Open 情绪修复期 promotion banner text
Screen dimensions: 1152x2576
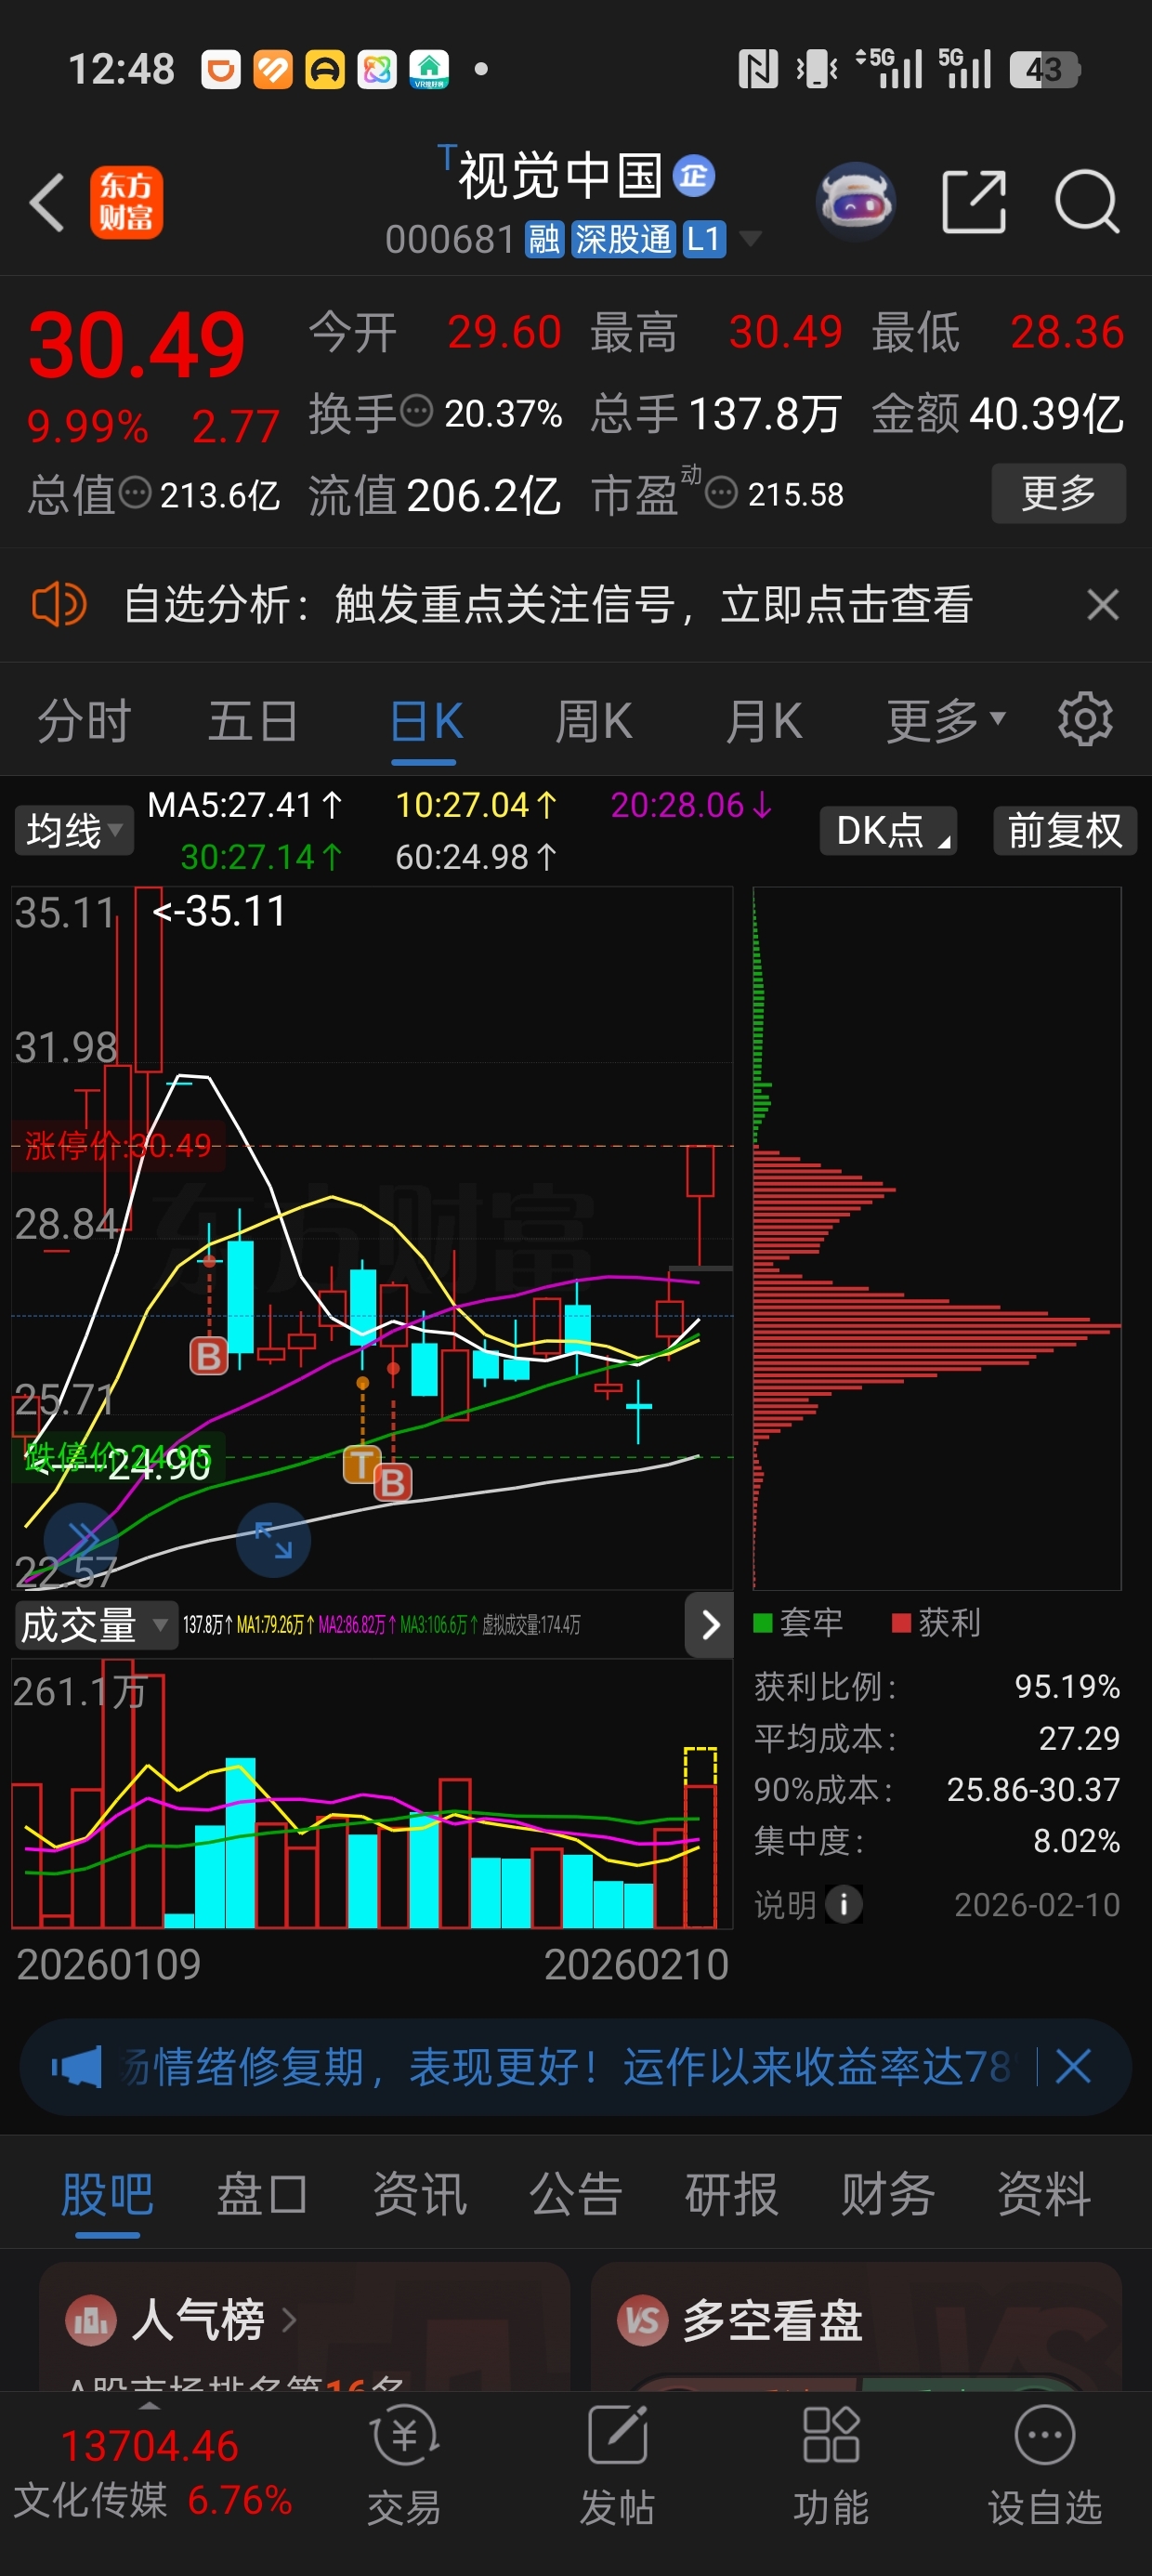click(565, 2066)
